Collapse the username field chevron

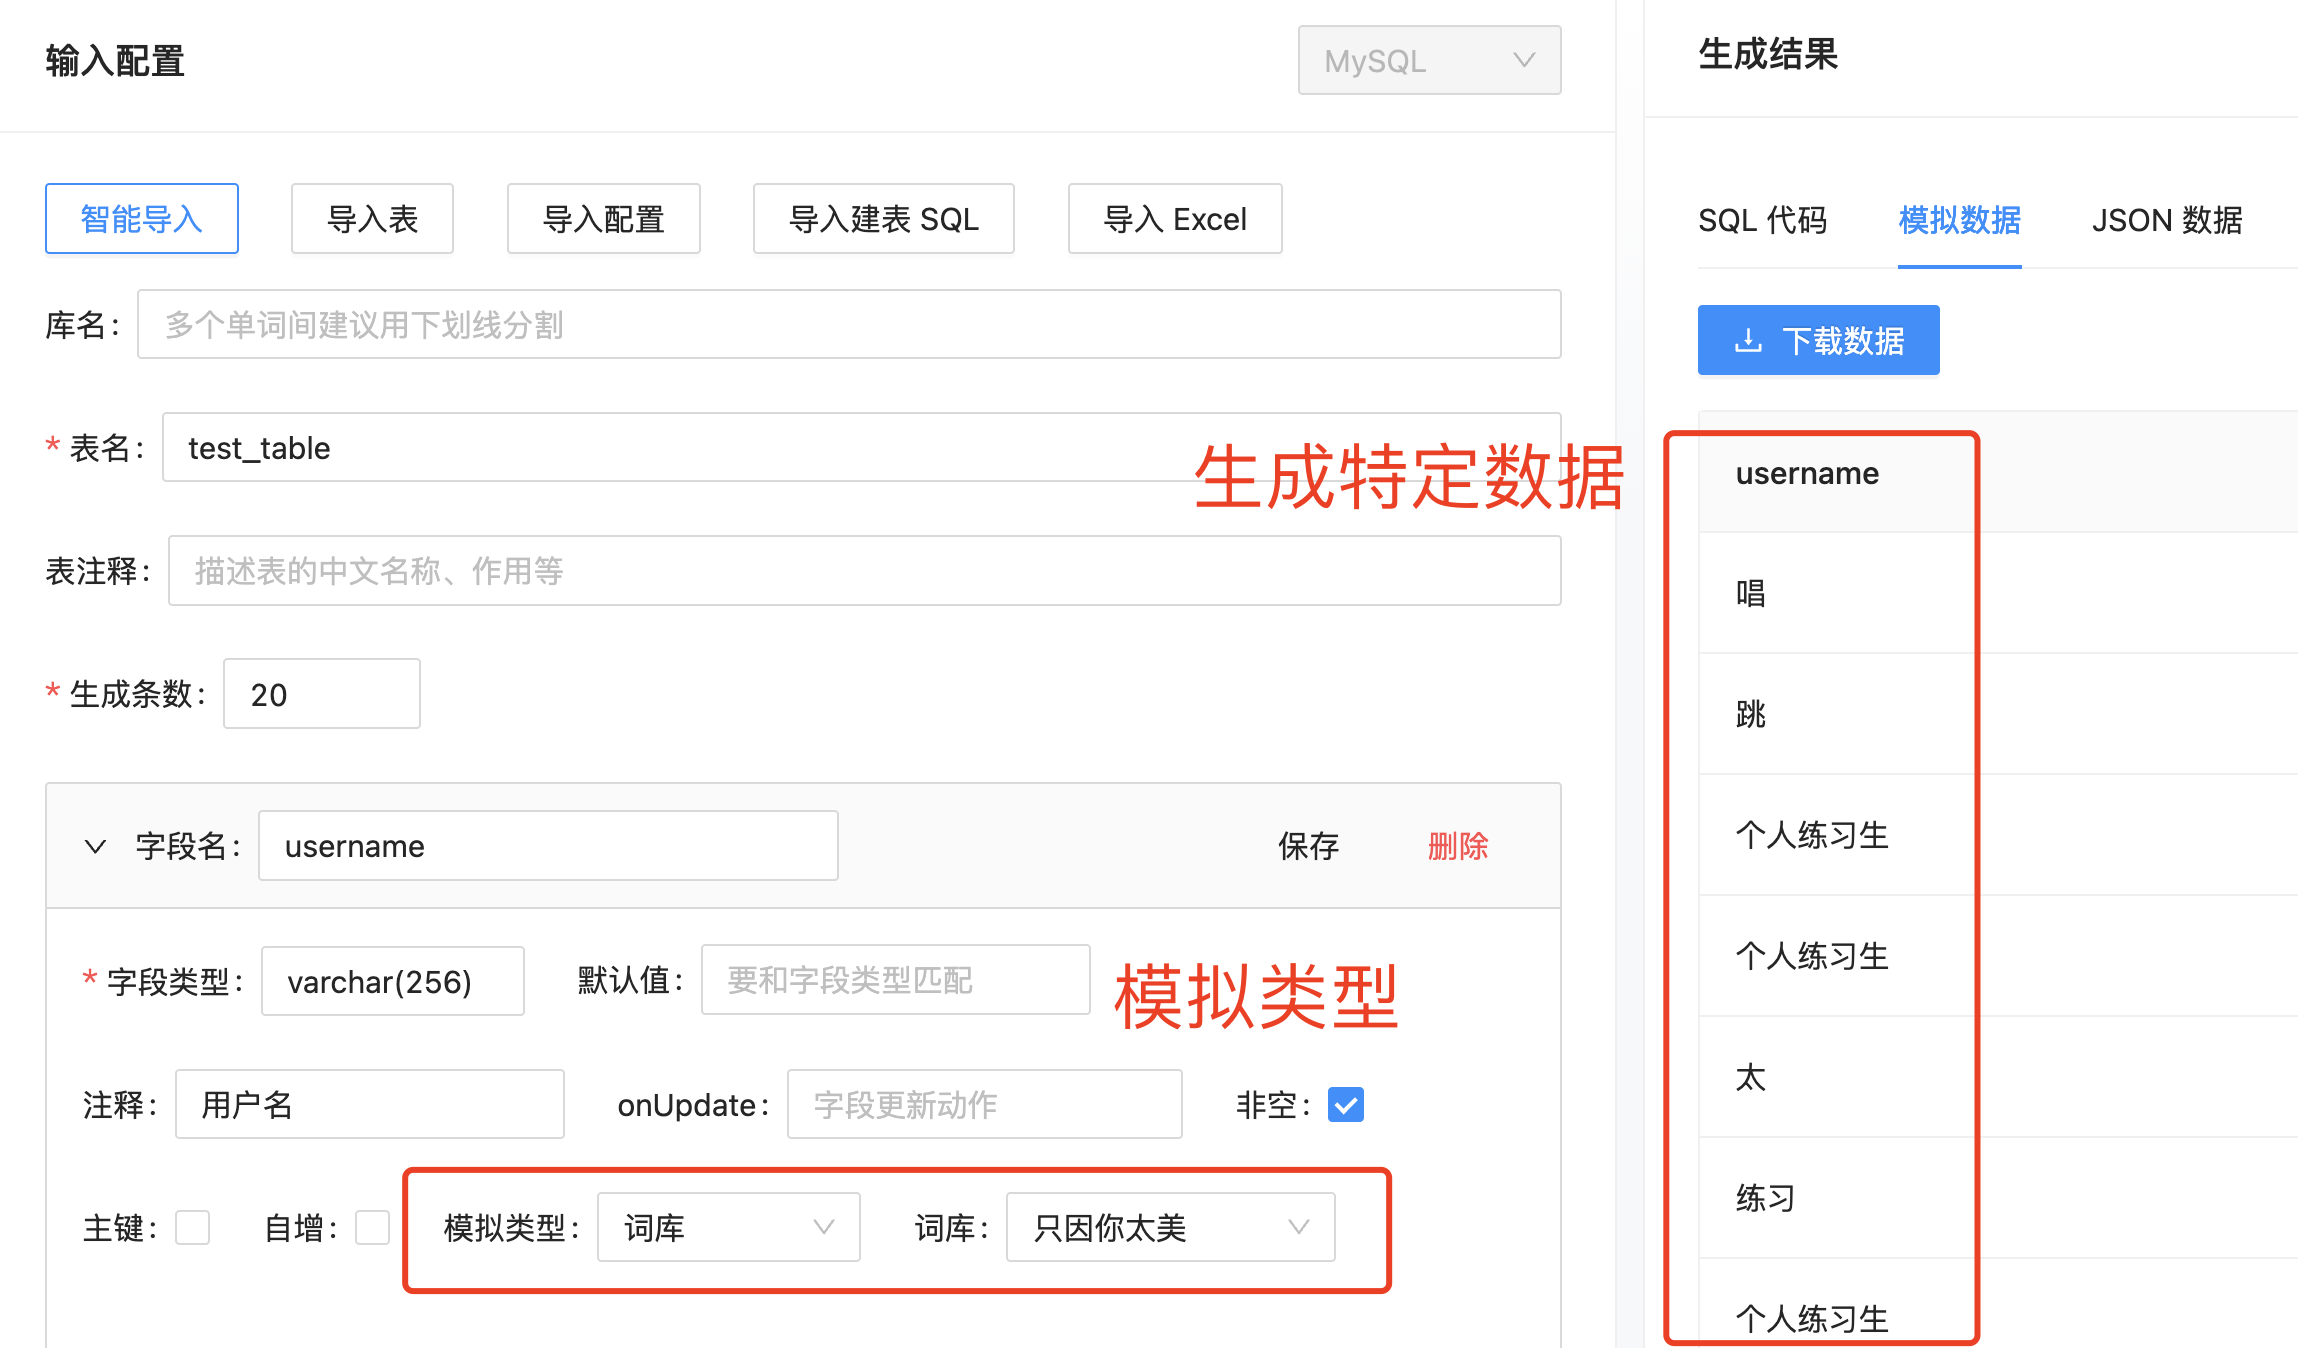95,847
